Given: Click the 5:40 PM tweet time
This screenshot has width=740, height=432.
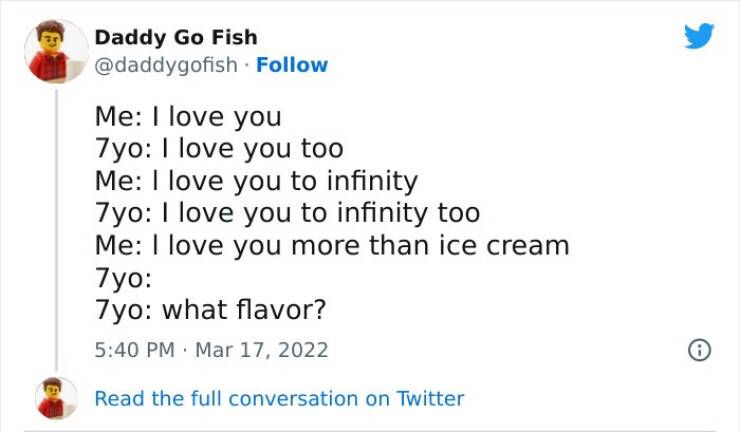Looking at the screenshot, I should (x=132, y=351).
